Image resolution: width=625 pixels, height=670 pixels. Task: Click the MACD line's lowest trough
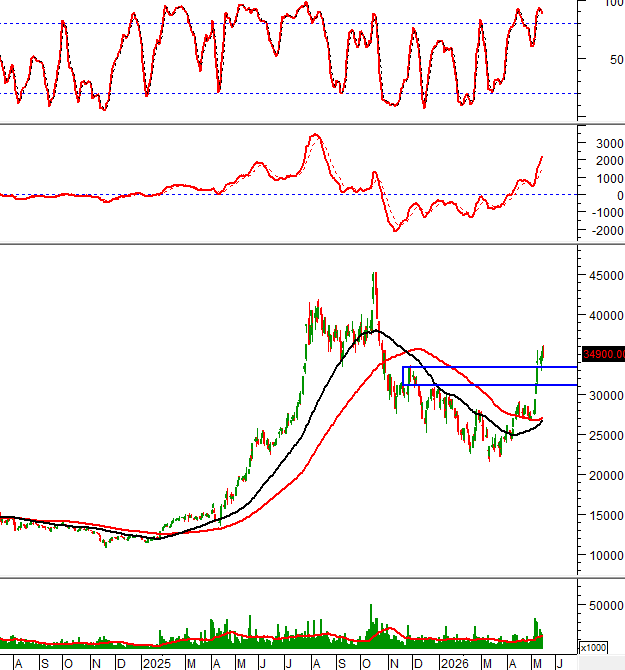click(x=395, y=231)
